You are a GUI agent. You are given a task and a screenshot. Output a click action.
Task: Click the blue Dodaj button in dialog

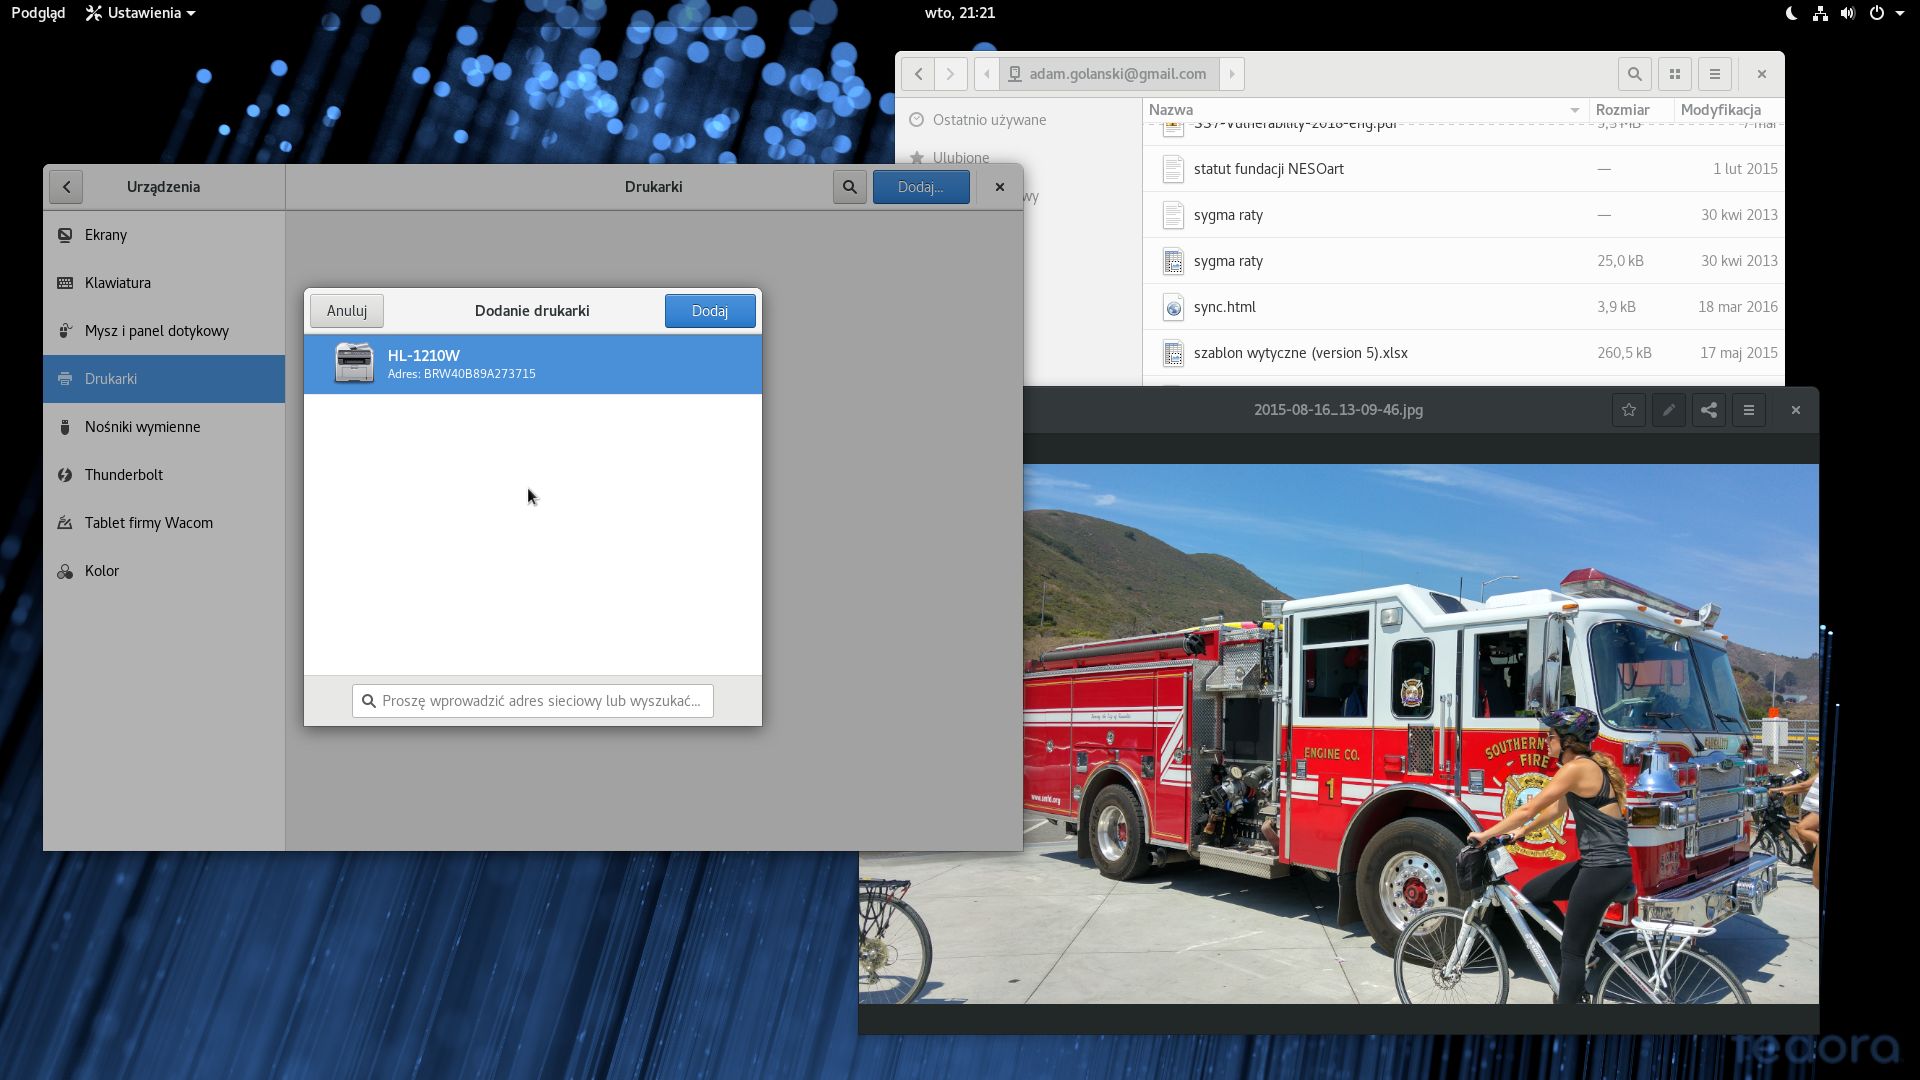[x=709, y=311]
